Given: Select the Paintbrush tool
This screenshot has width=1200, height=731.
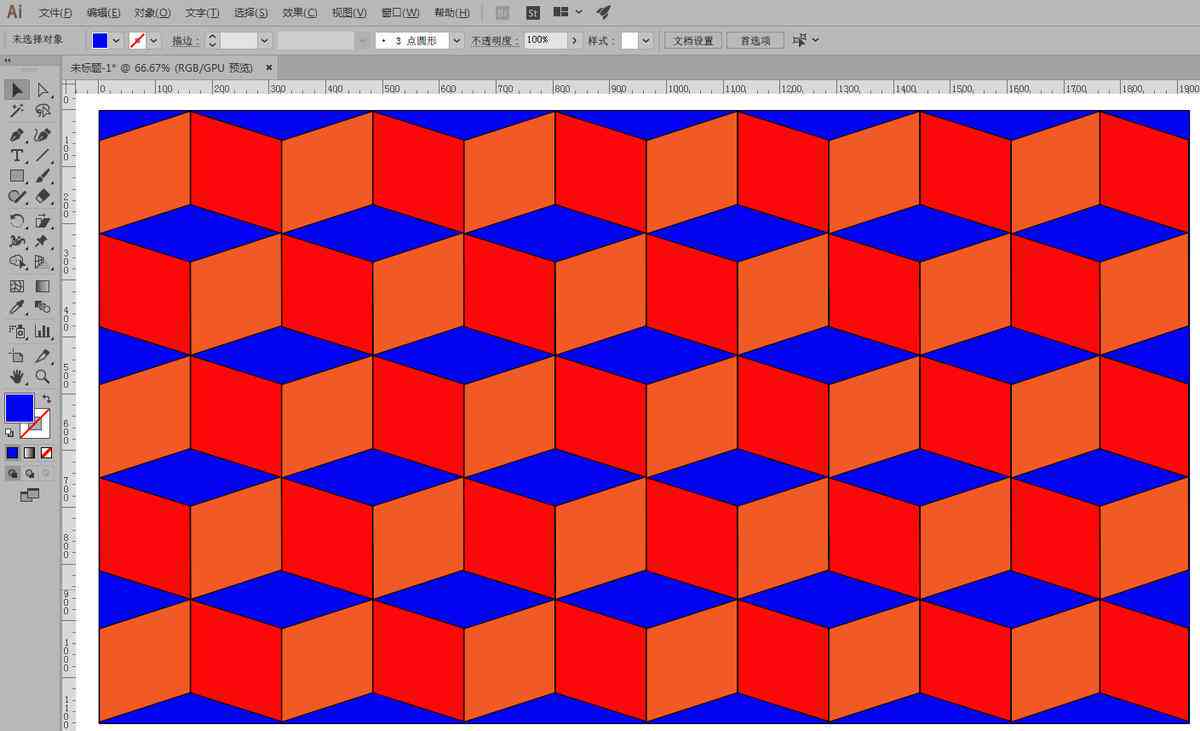Looking at the screenshot, I should (x=43, y=176).
